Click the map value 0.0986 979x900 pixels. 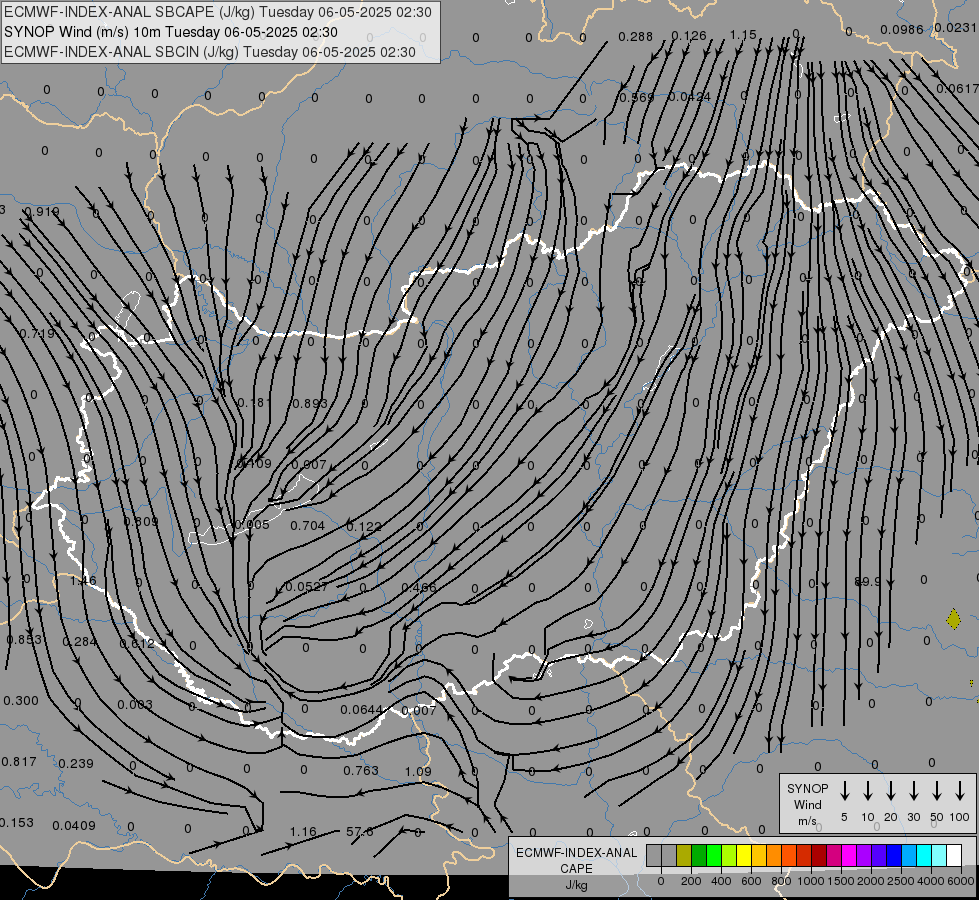tap(902, 29)
